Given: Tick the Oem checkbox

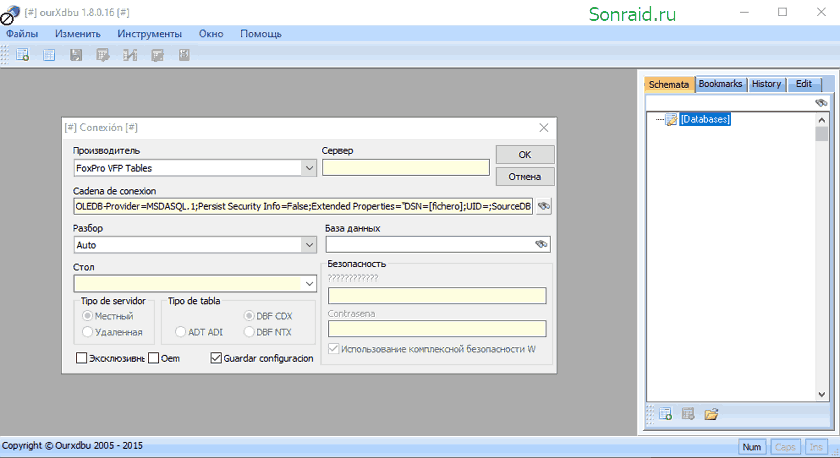Looking at the screenshot, I should (154, 358).
